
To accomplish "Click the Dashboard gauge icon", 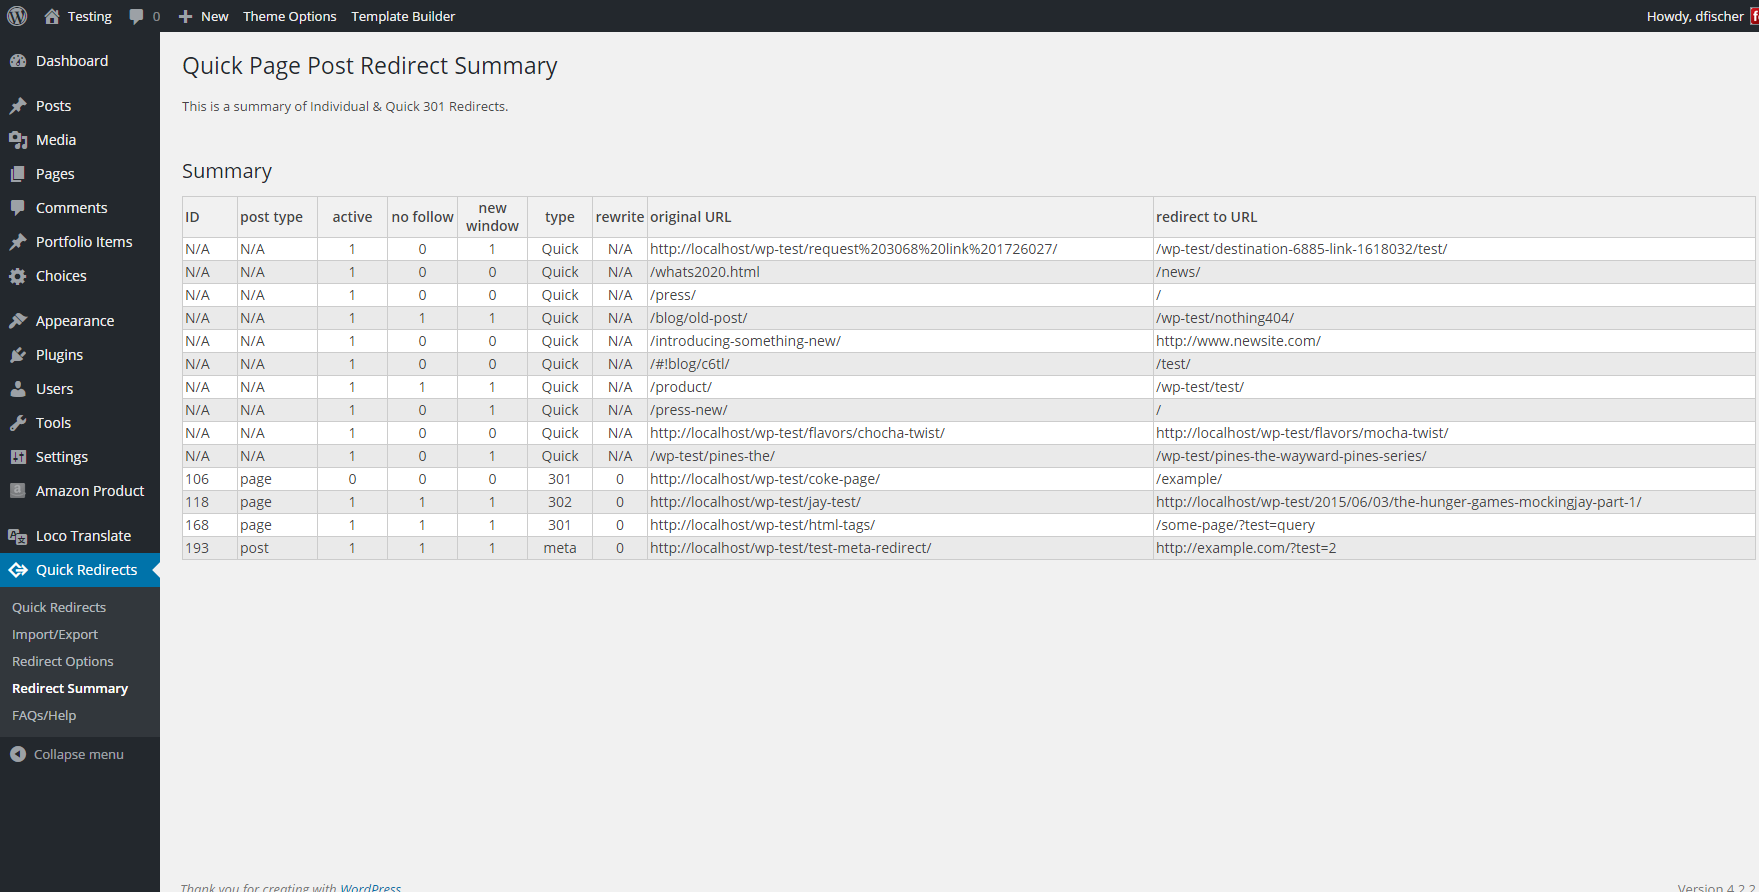I will (18, 61).
